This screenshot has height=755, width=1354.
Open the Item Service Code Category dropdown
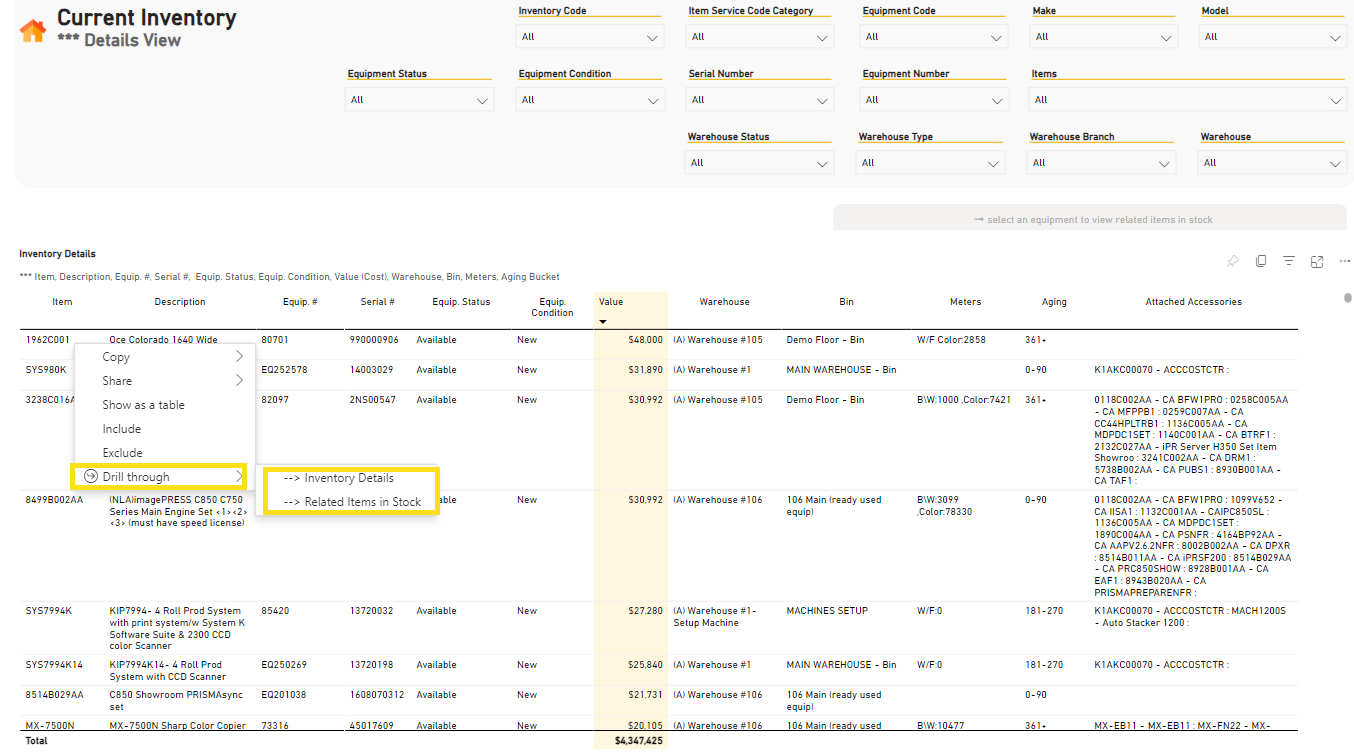[x=760, y=37]
